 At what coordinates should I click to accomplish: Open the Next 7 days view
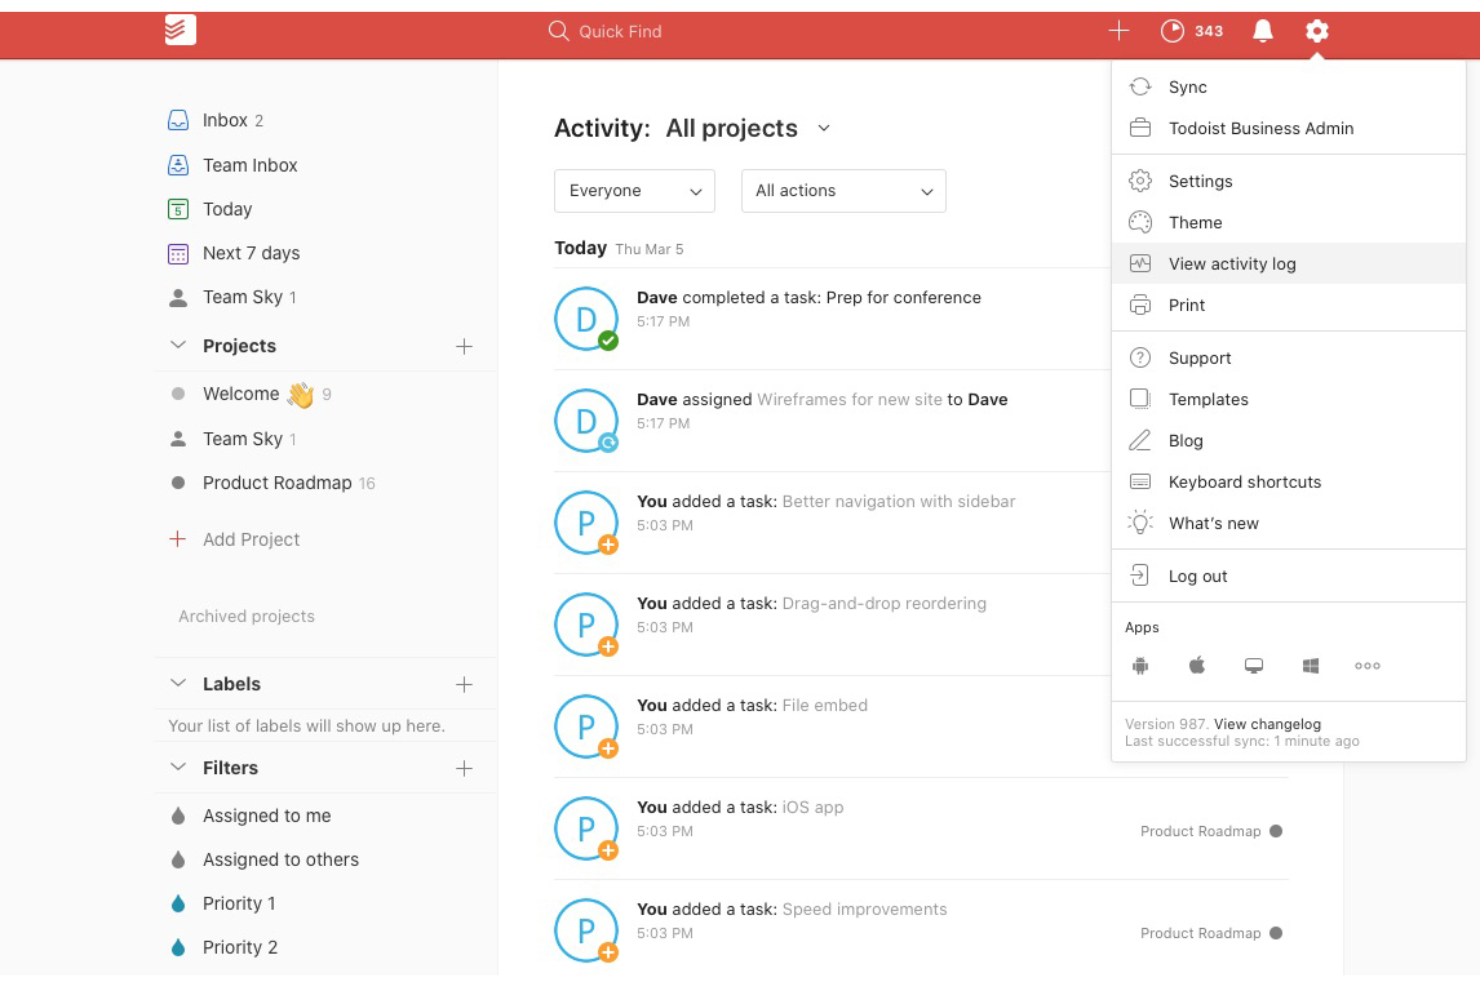251,253
